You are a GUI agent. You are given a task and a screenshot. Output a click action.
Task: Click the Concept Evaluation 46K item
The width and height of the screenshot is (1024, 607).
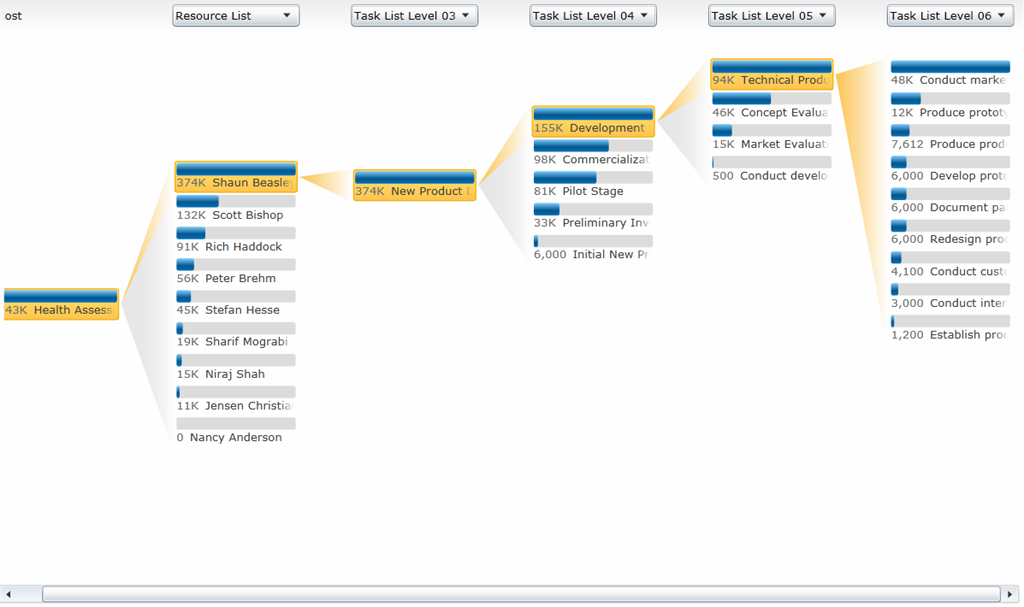tap(771, 106)
